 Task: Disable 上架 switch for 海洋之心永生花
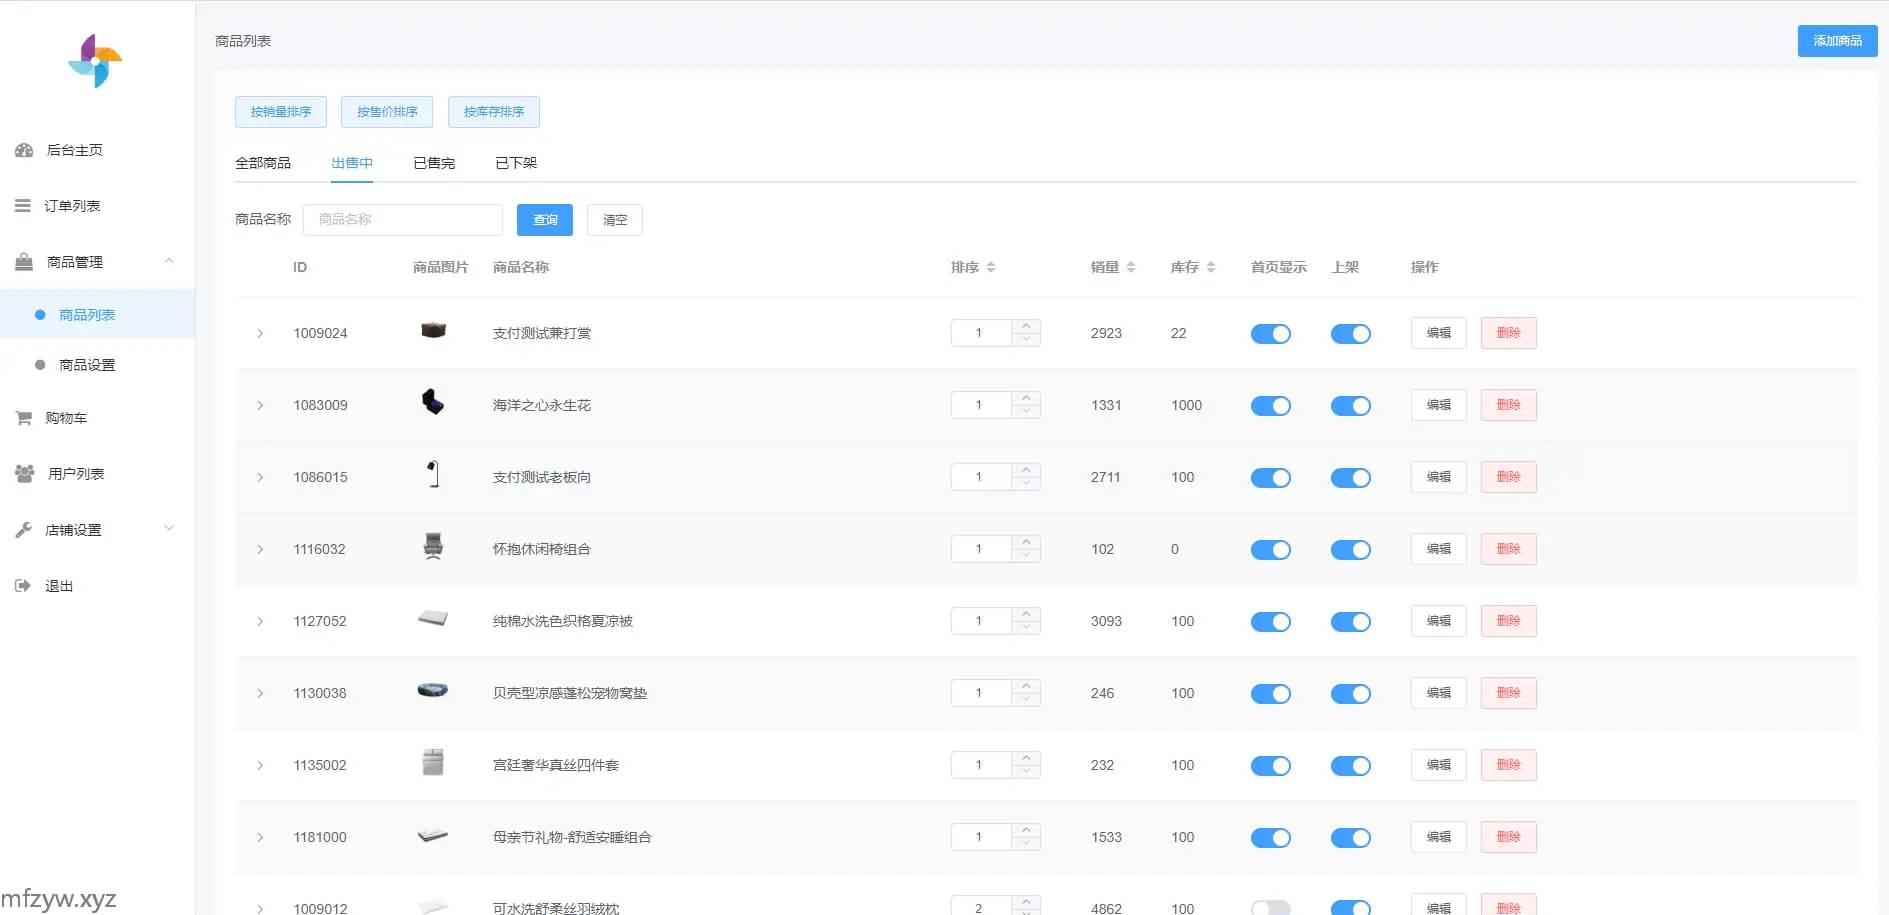[1350, 406]
